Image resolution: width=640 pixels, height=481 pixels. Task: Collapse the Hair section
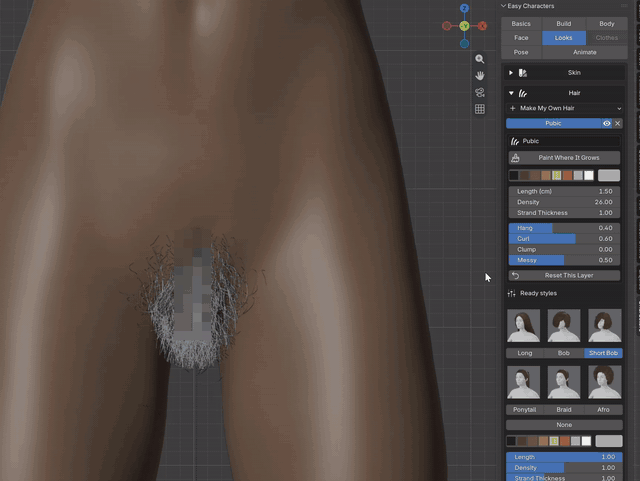(x=511, y=93)
